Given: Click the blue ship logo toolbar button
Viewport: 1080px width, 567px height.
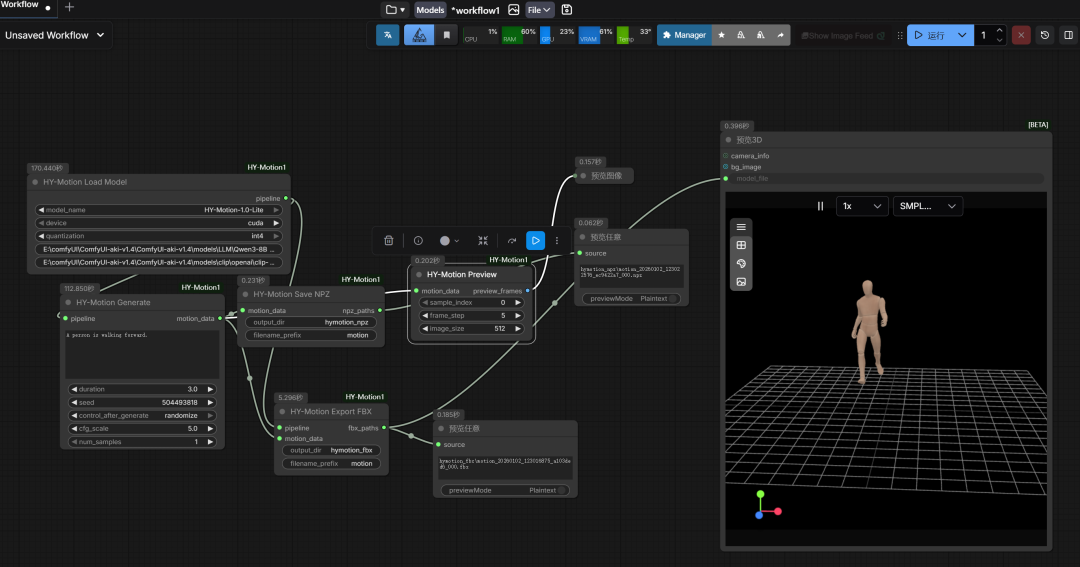Looking at the screenshot, I should (x=419, y=35).
